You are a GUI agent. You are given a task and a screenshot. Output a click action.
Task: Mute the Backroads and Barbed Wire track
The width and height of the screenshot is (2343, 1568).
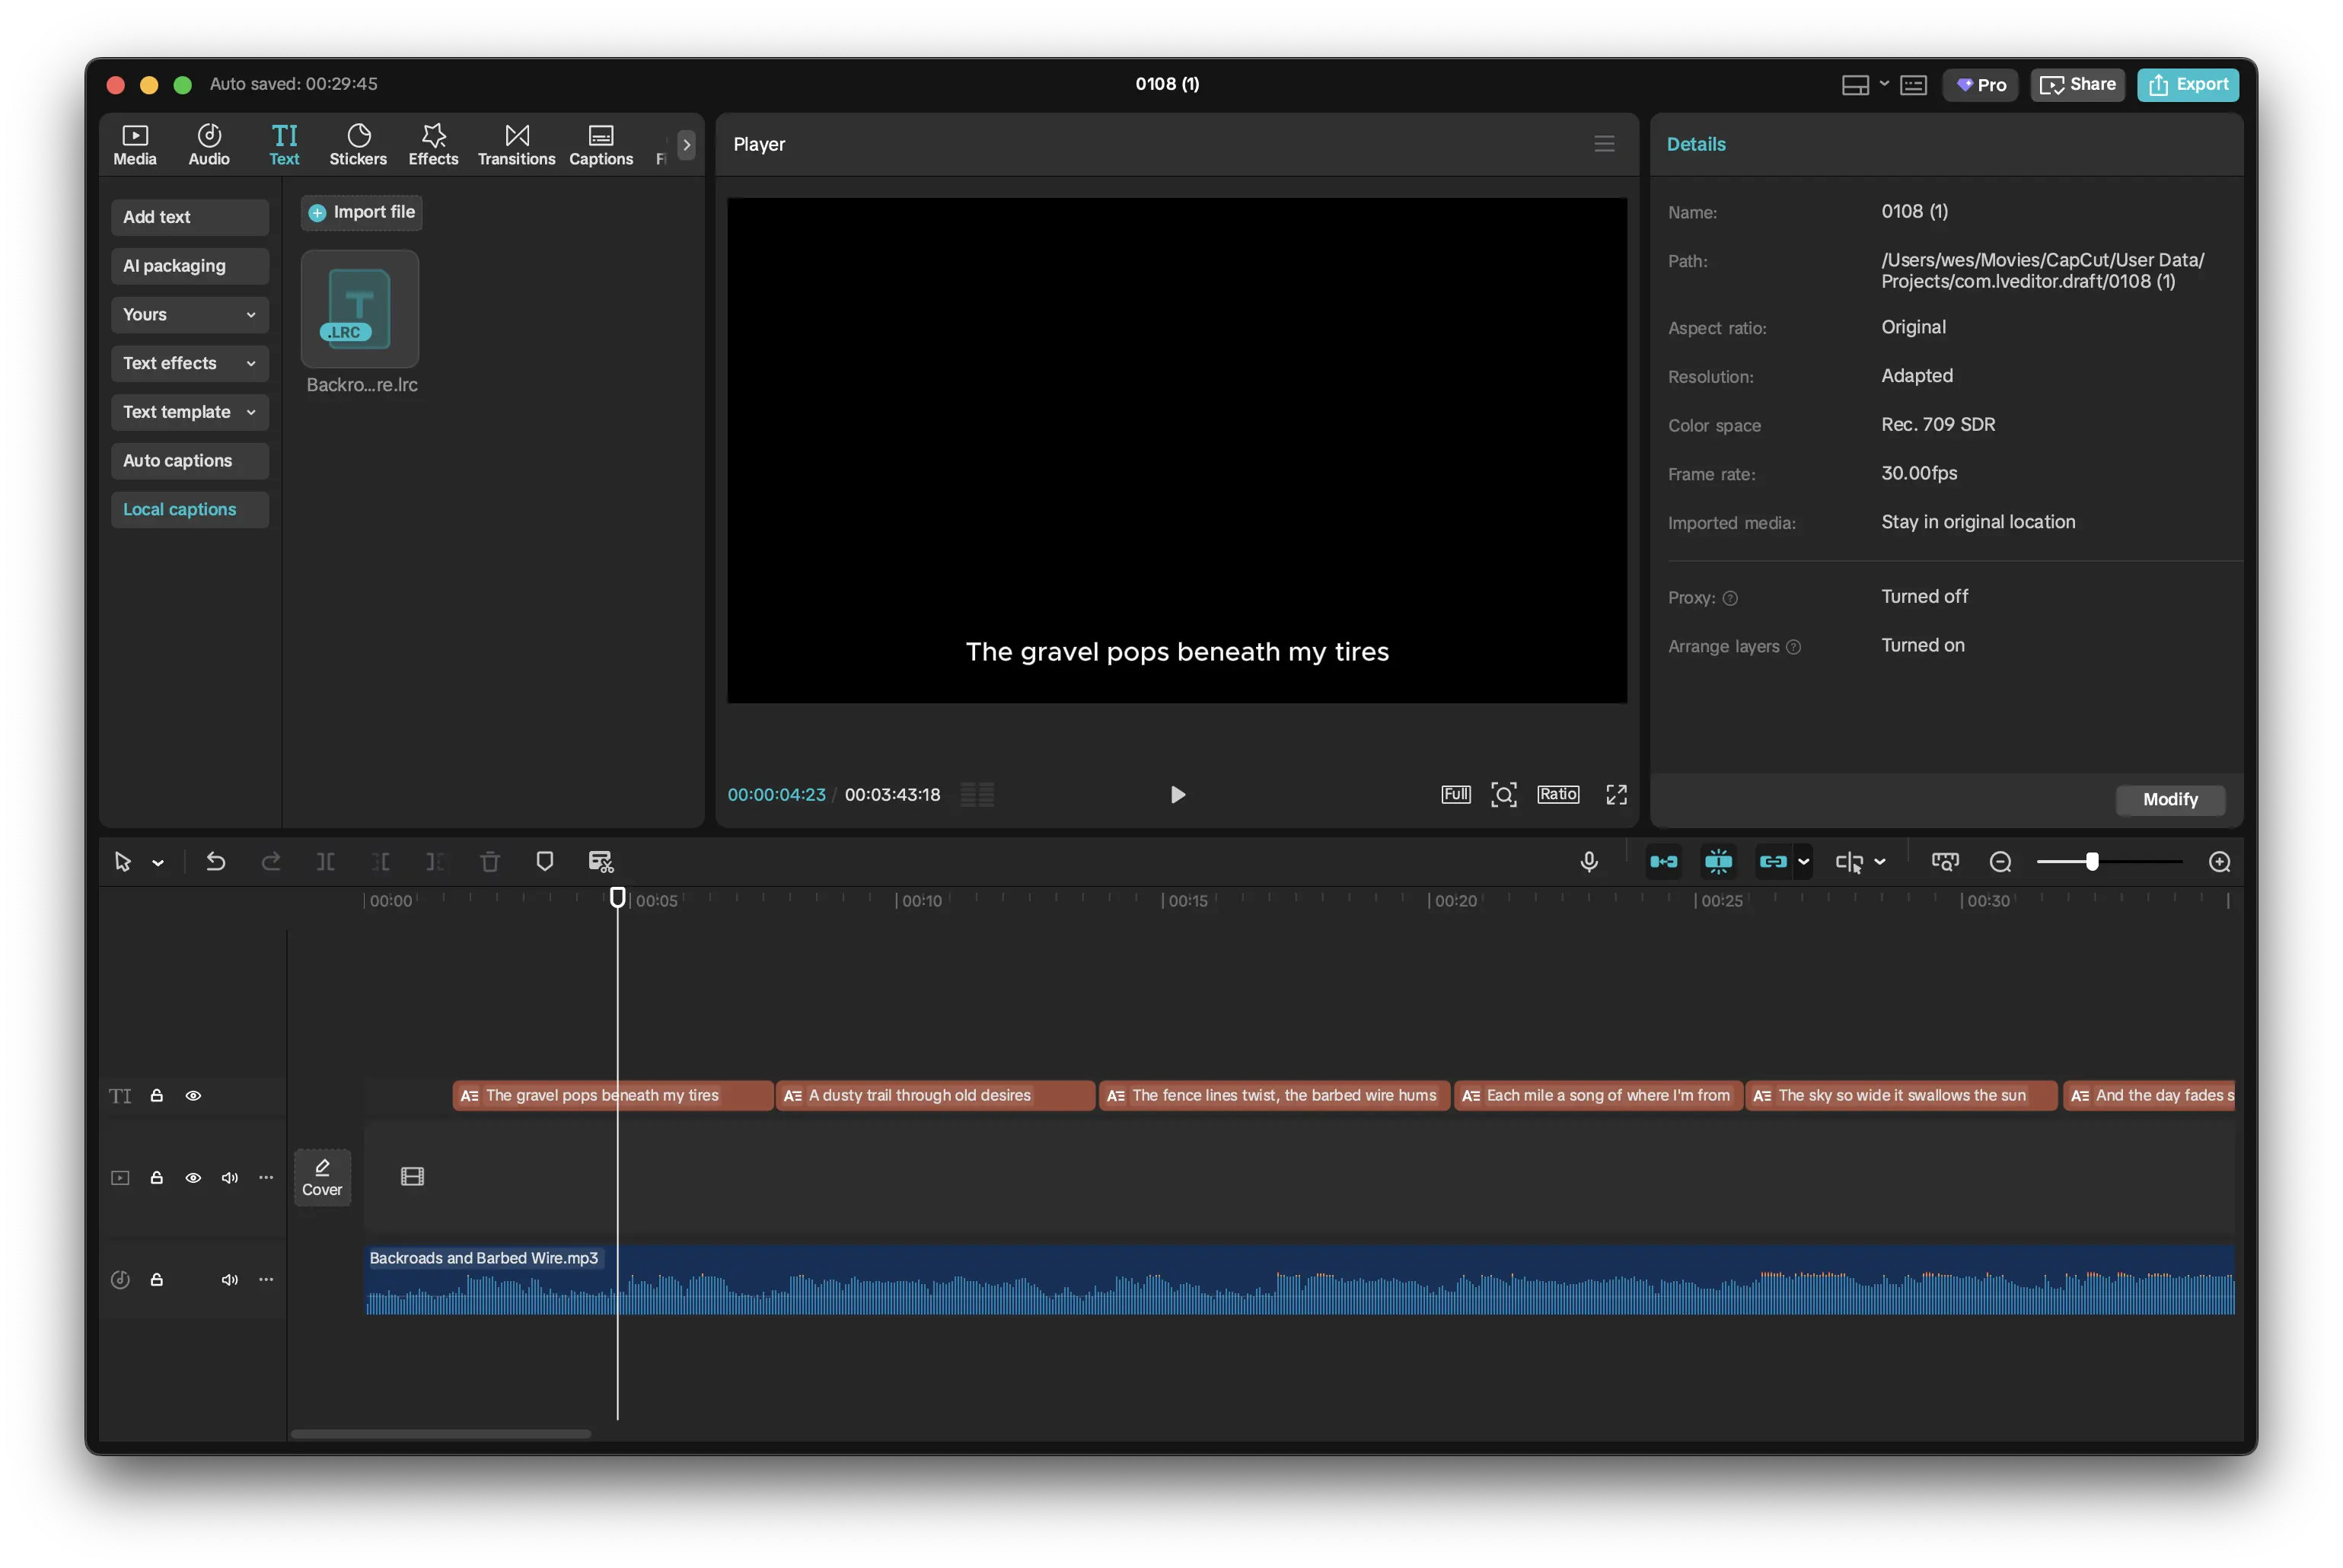tap(229, 1279)
